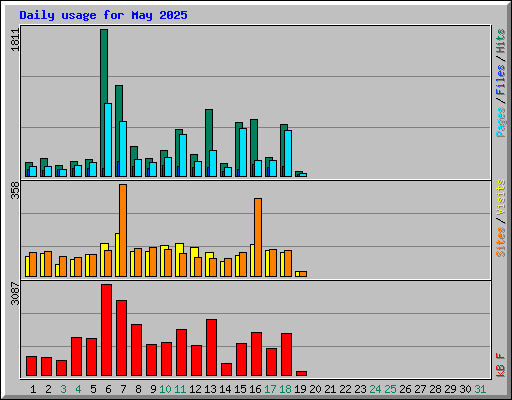Click day 8 on the x-axis

[138, 389]
